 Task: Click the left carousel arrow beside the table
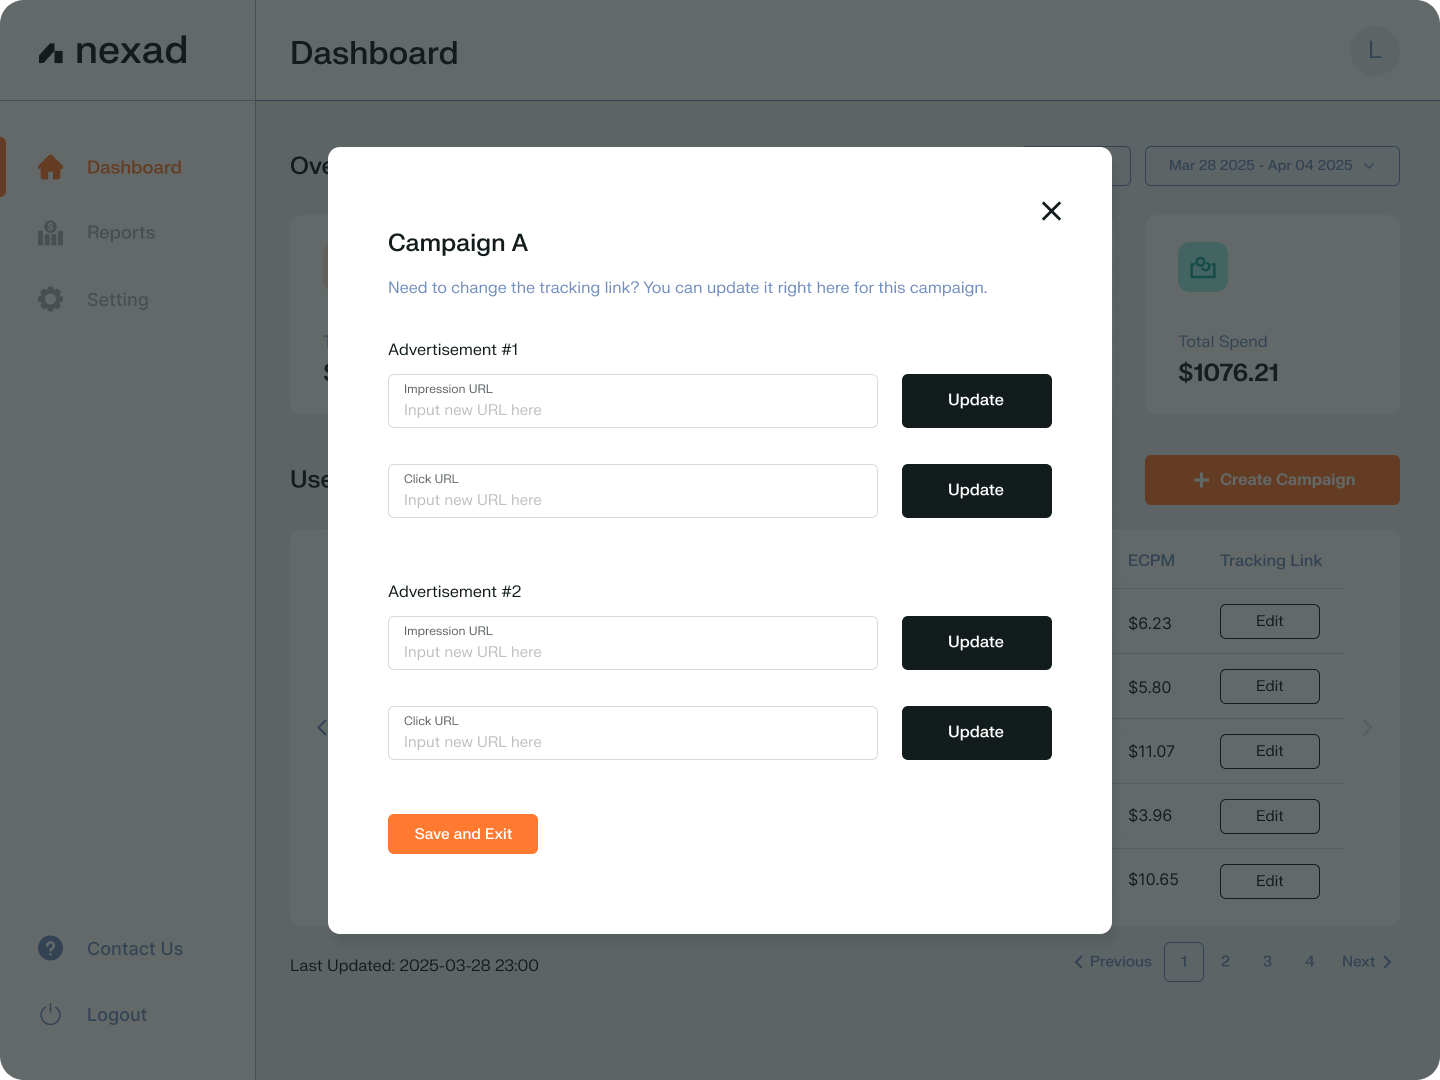322,727
